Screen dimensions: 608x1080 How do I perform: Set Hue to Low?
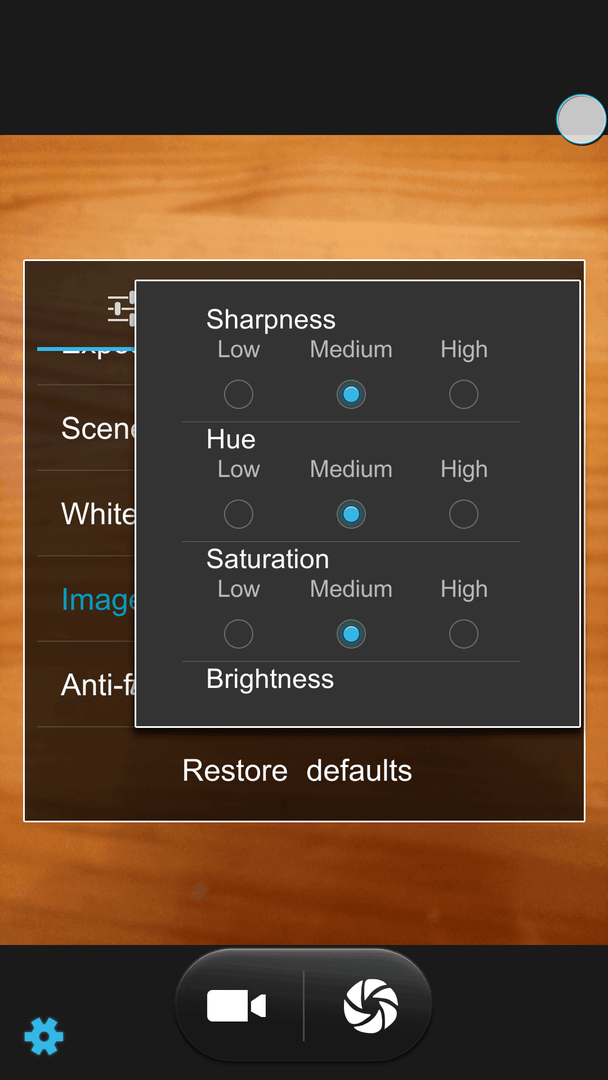[x=238, y=514]
